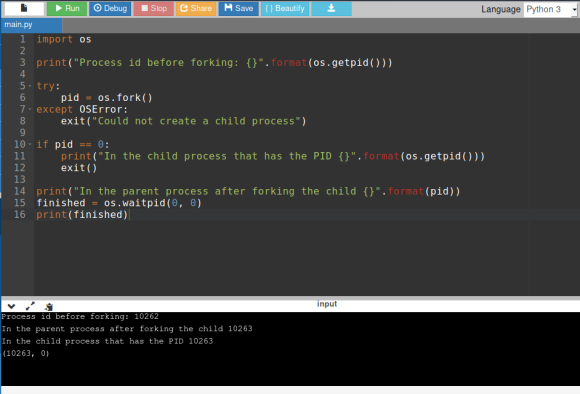Screen dimensions: 580x394
Task: Click console line 'In the child process that has the PID 10263'
Action: point(107,341)
